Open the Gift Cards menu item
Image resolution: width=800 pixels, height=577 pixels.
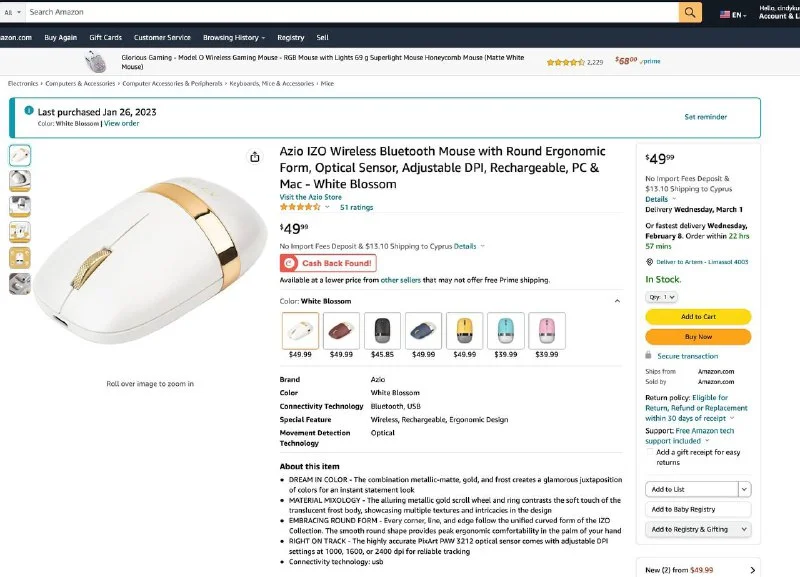click(x=105, y=37)
